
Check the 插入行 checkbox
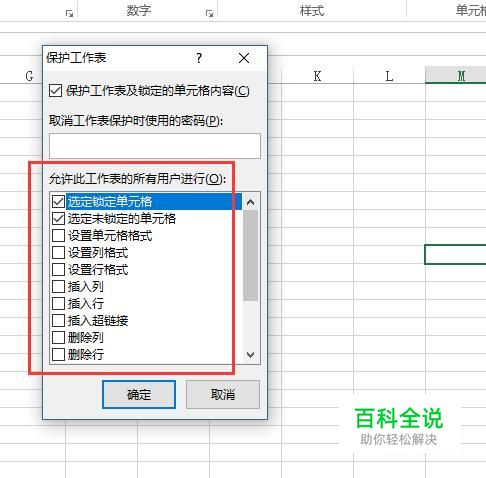coord(58,304)
